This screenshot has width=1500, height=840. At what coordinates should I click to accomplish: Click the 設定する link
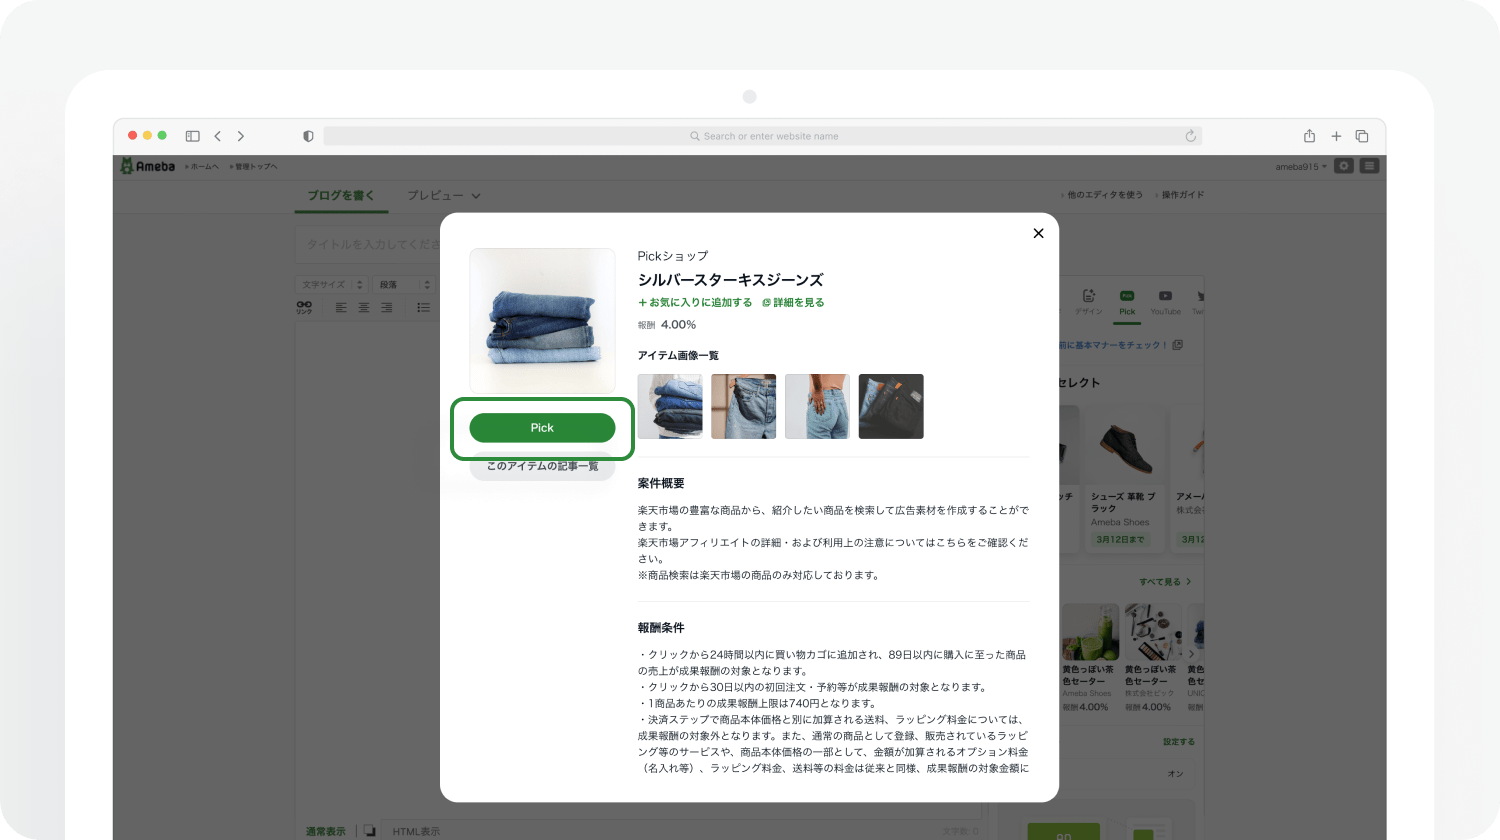tap(1179, 742)
